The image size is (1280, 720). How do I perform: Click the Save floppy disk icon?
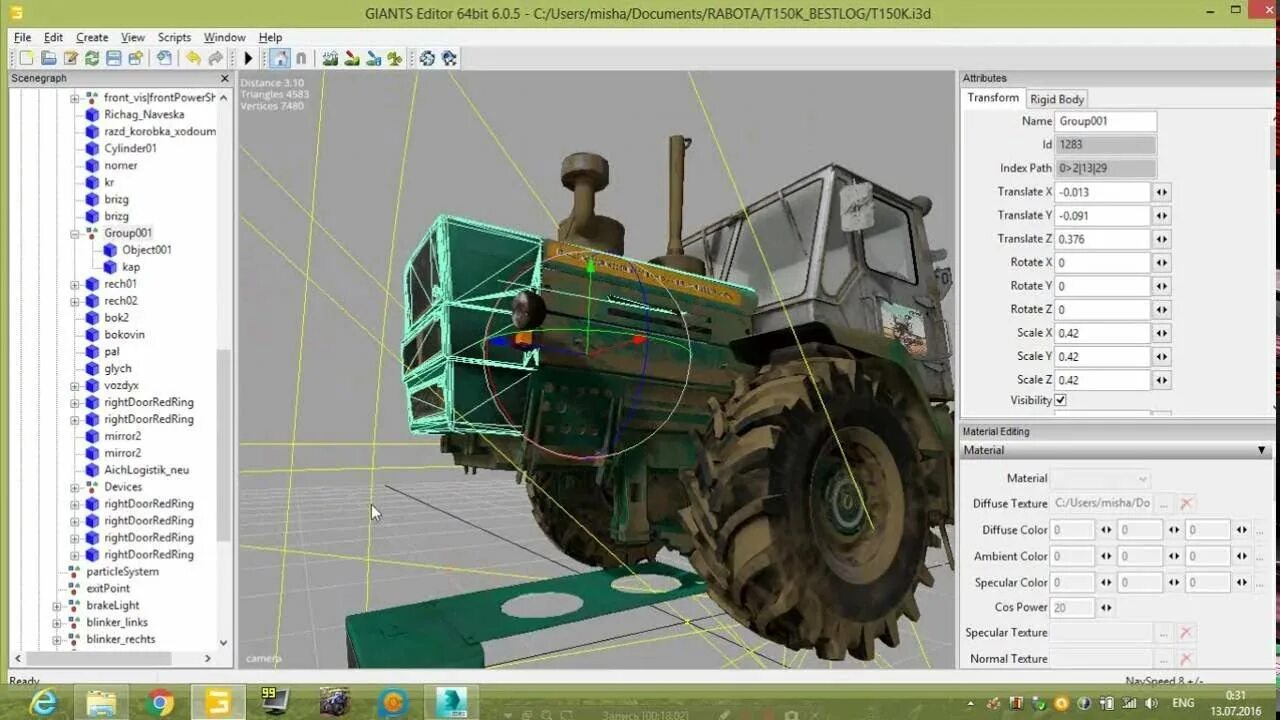[x=114, y=59]
